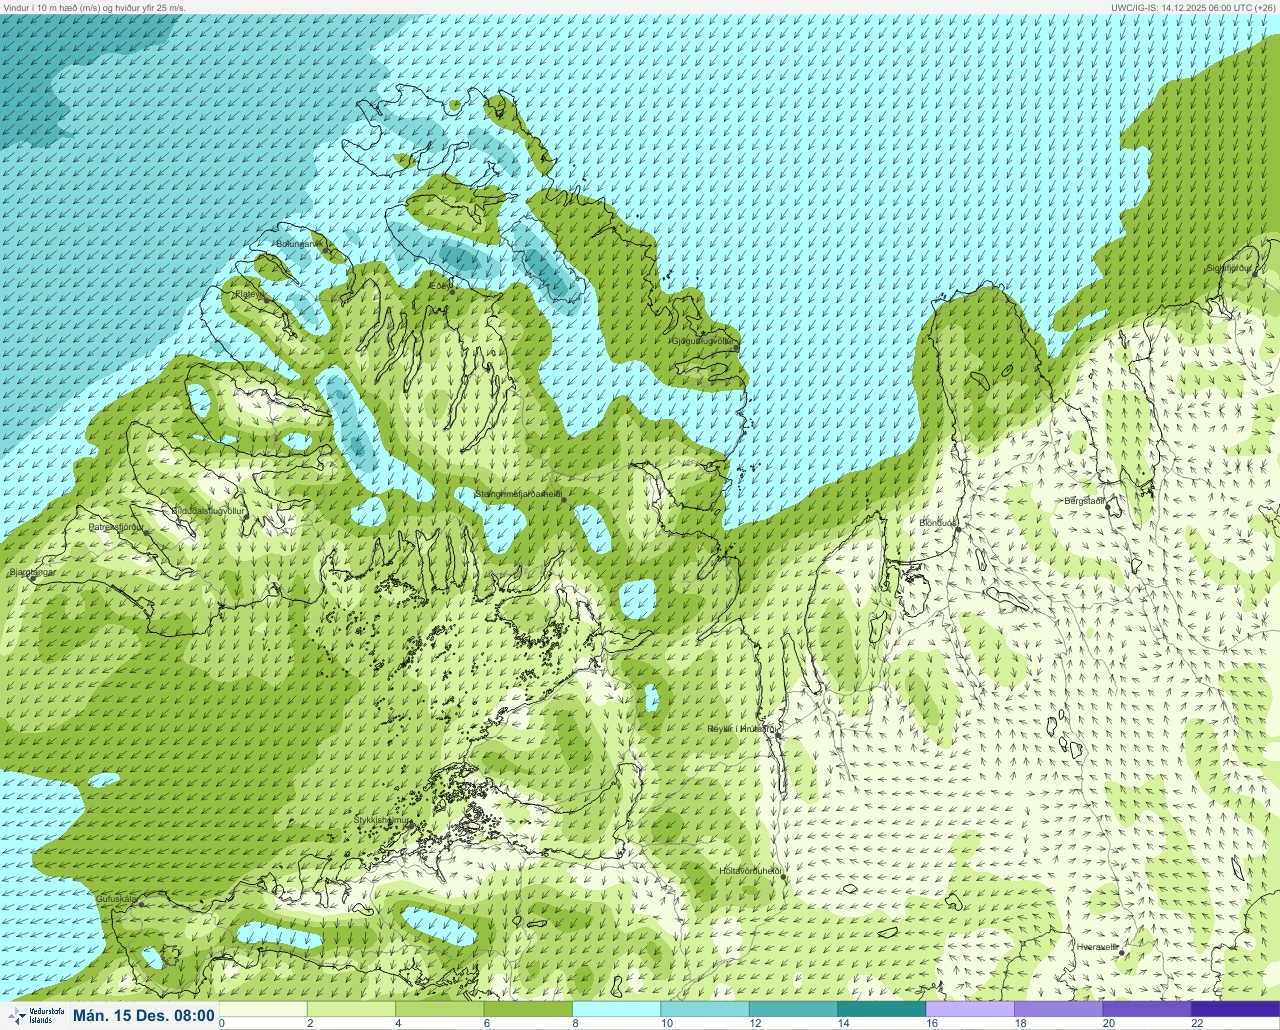
Task: Click the Bjargtangar station marker
Action: (x=33, y=578)
